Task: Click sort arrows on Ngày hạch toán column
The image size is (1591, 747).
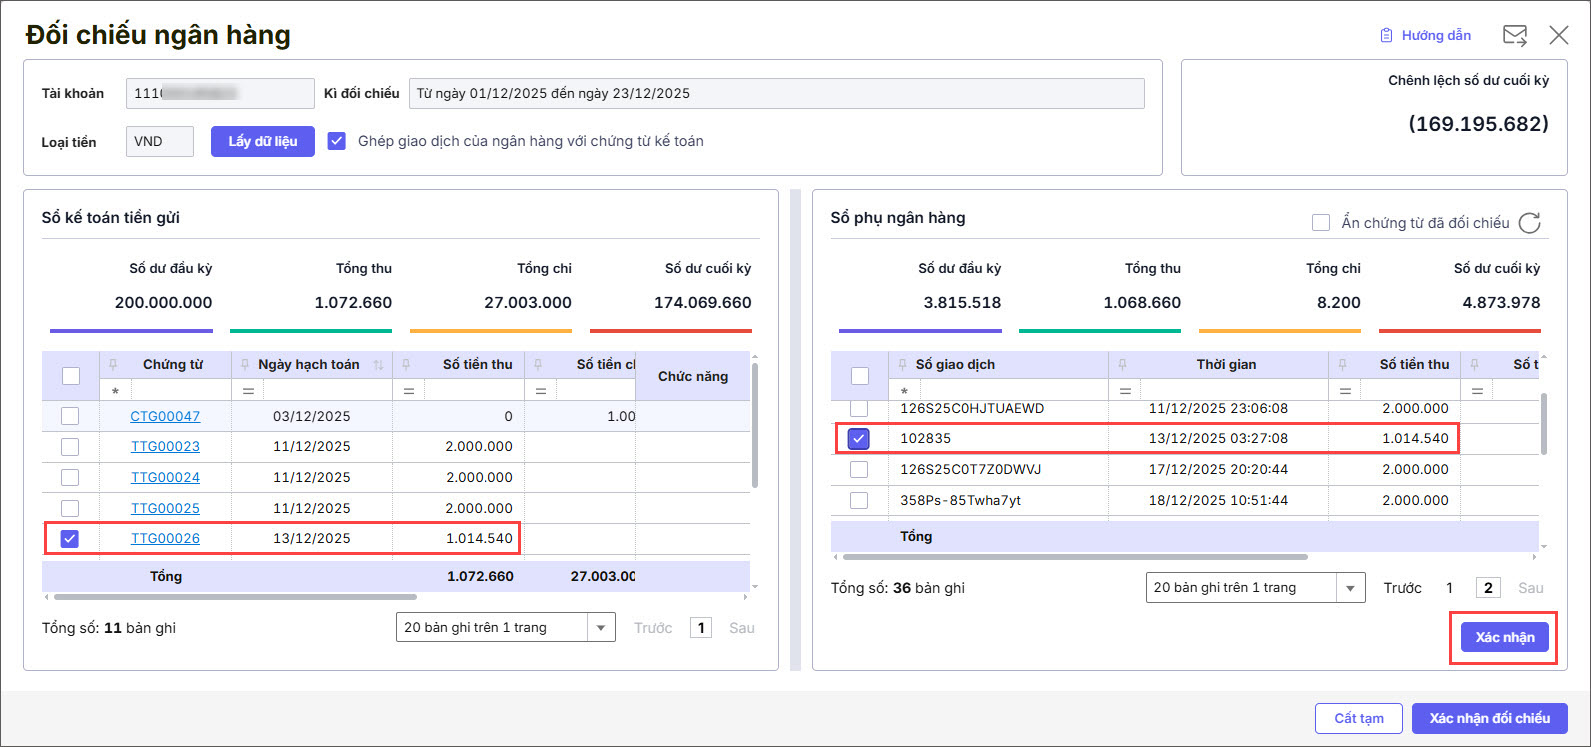Action: [378, 365]
